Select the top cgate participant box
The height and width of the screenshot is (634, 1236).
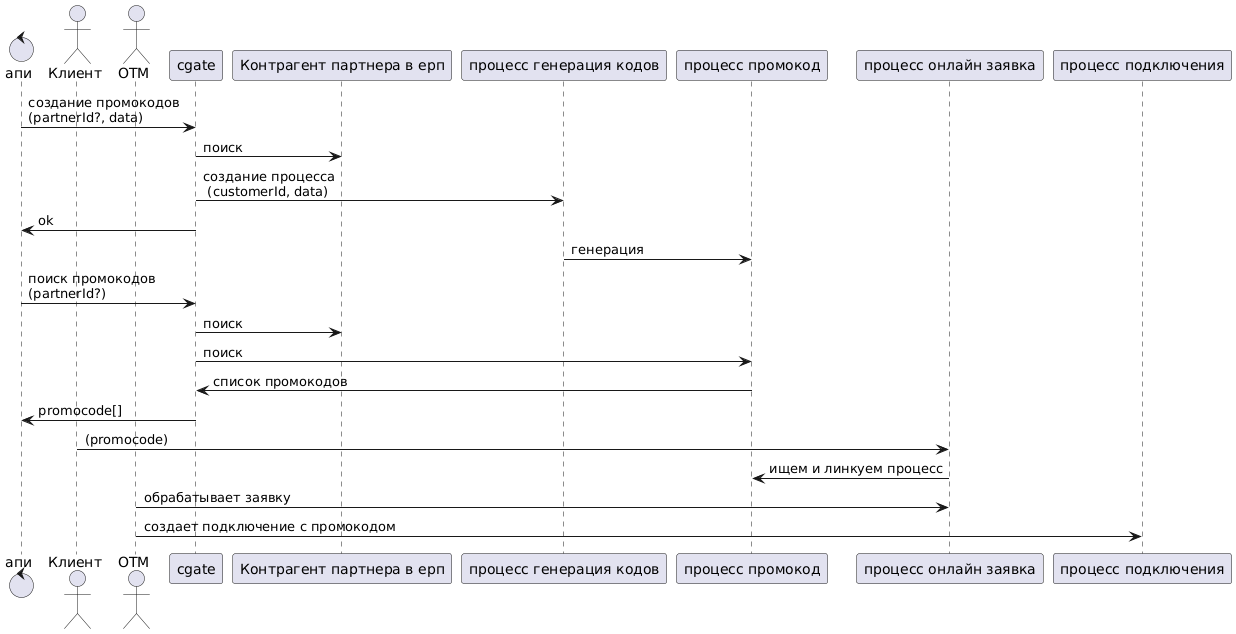[196, 65]
